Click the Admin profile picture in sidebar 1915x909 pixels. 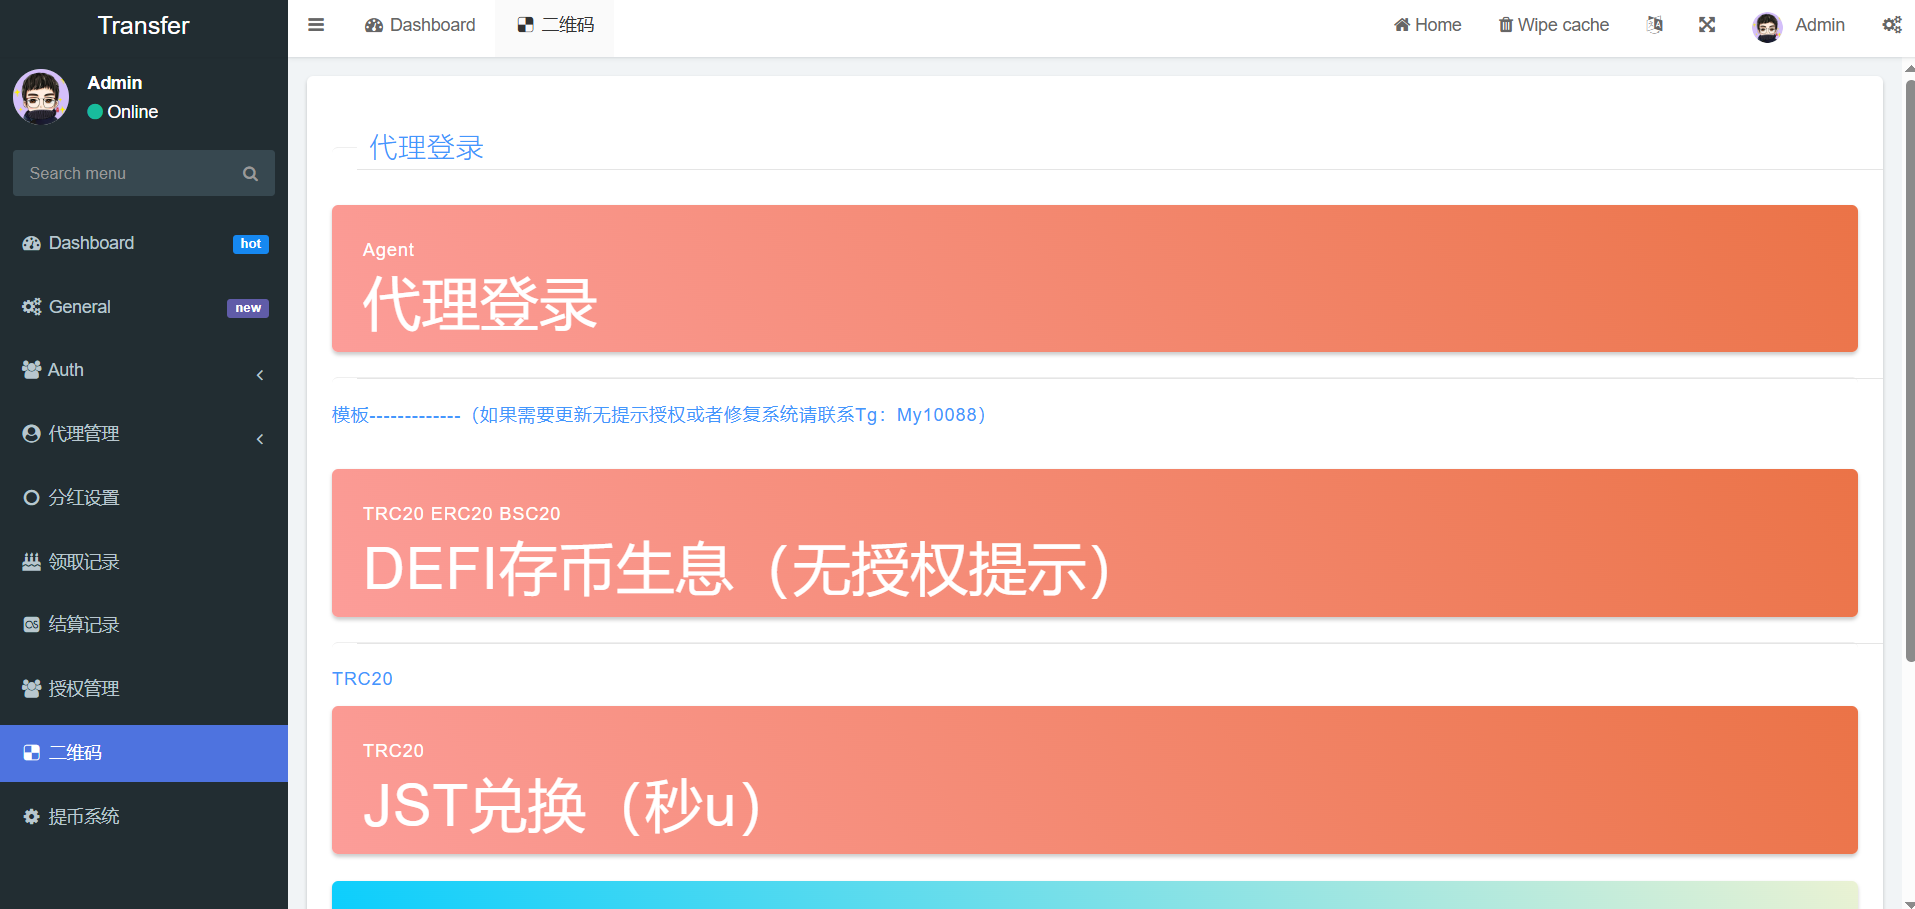[41, 97]
